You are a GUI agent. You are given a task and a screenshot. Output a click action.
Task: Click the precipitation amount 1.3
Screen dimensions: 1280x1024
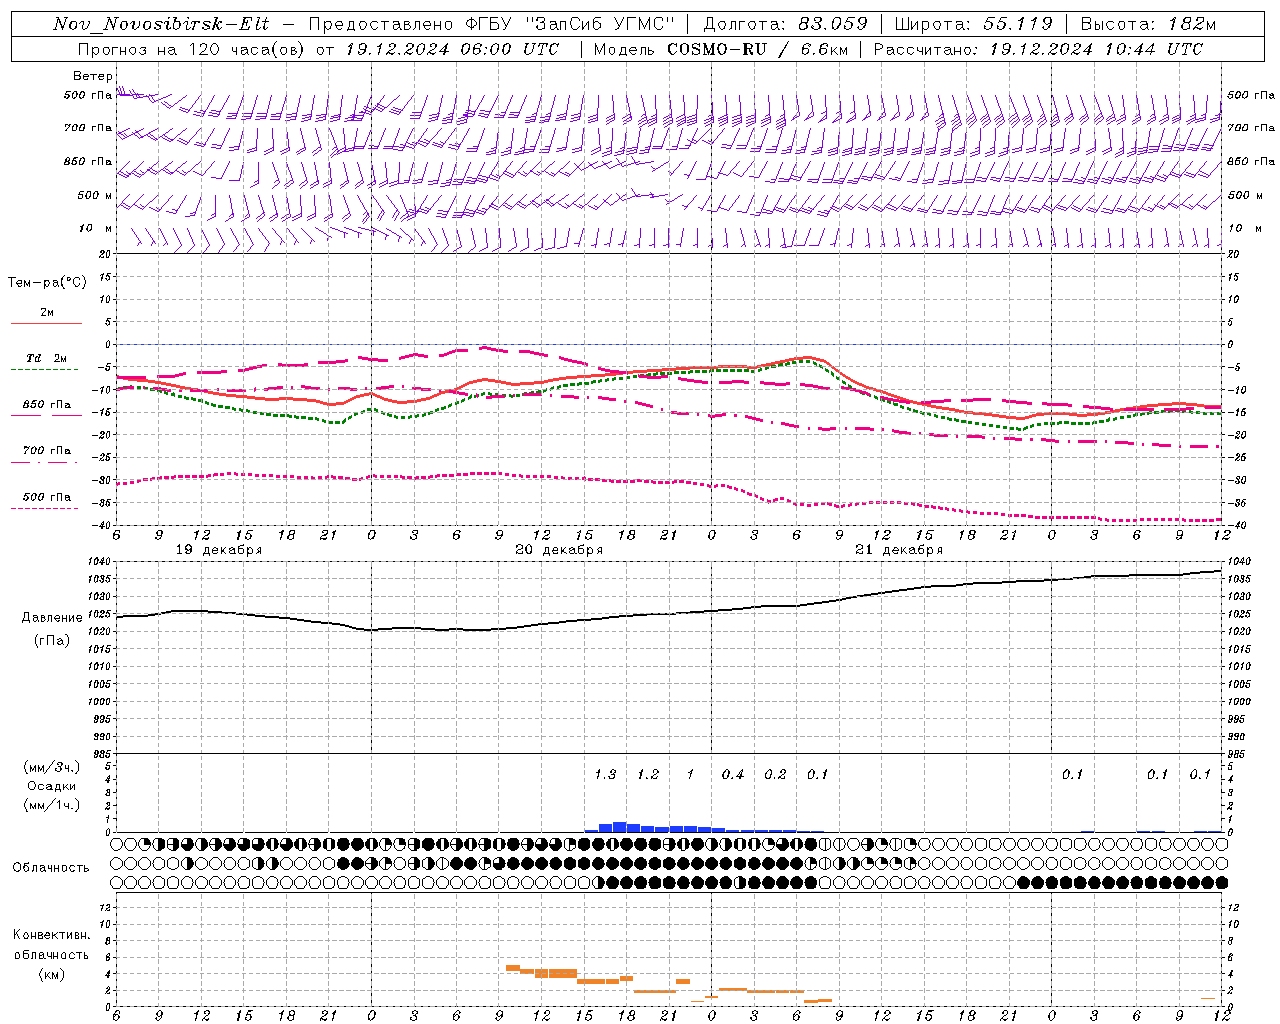[x=605, y=775]
